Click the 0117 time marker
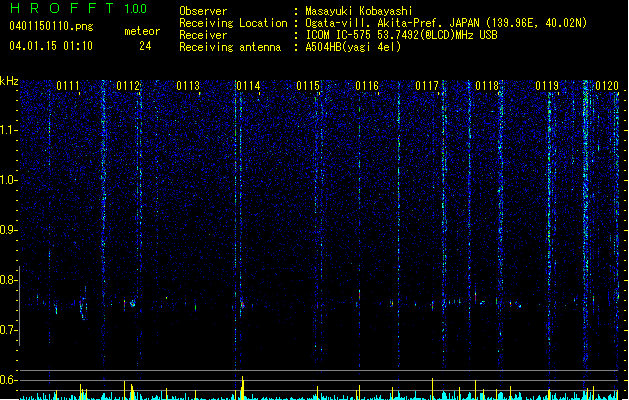The image size is (629, 400). (427, 86)
